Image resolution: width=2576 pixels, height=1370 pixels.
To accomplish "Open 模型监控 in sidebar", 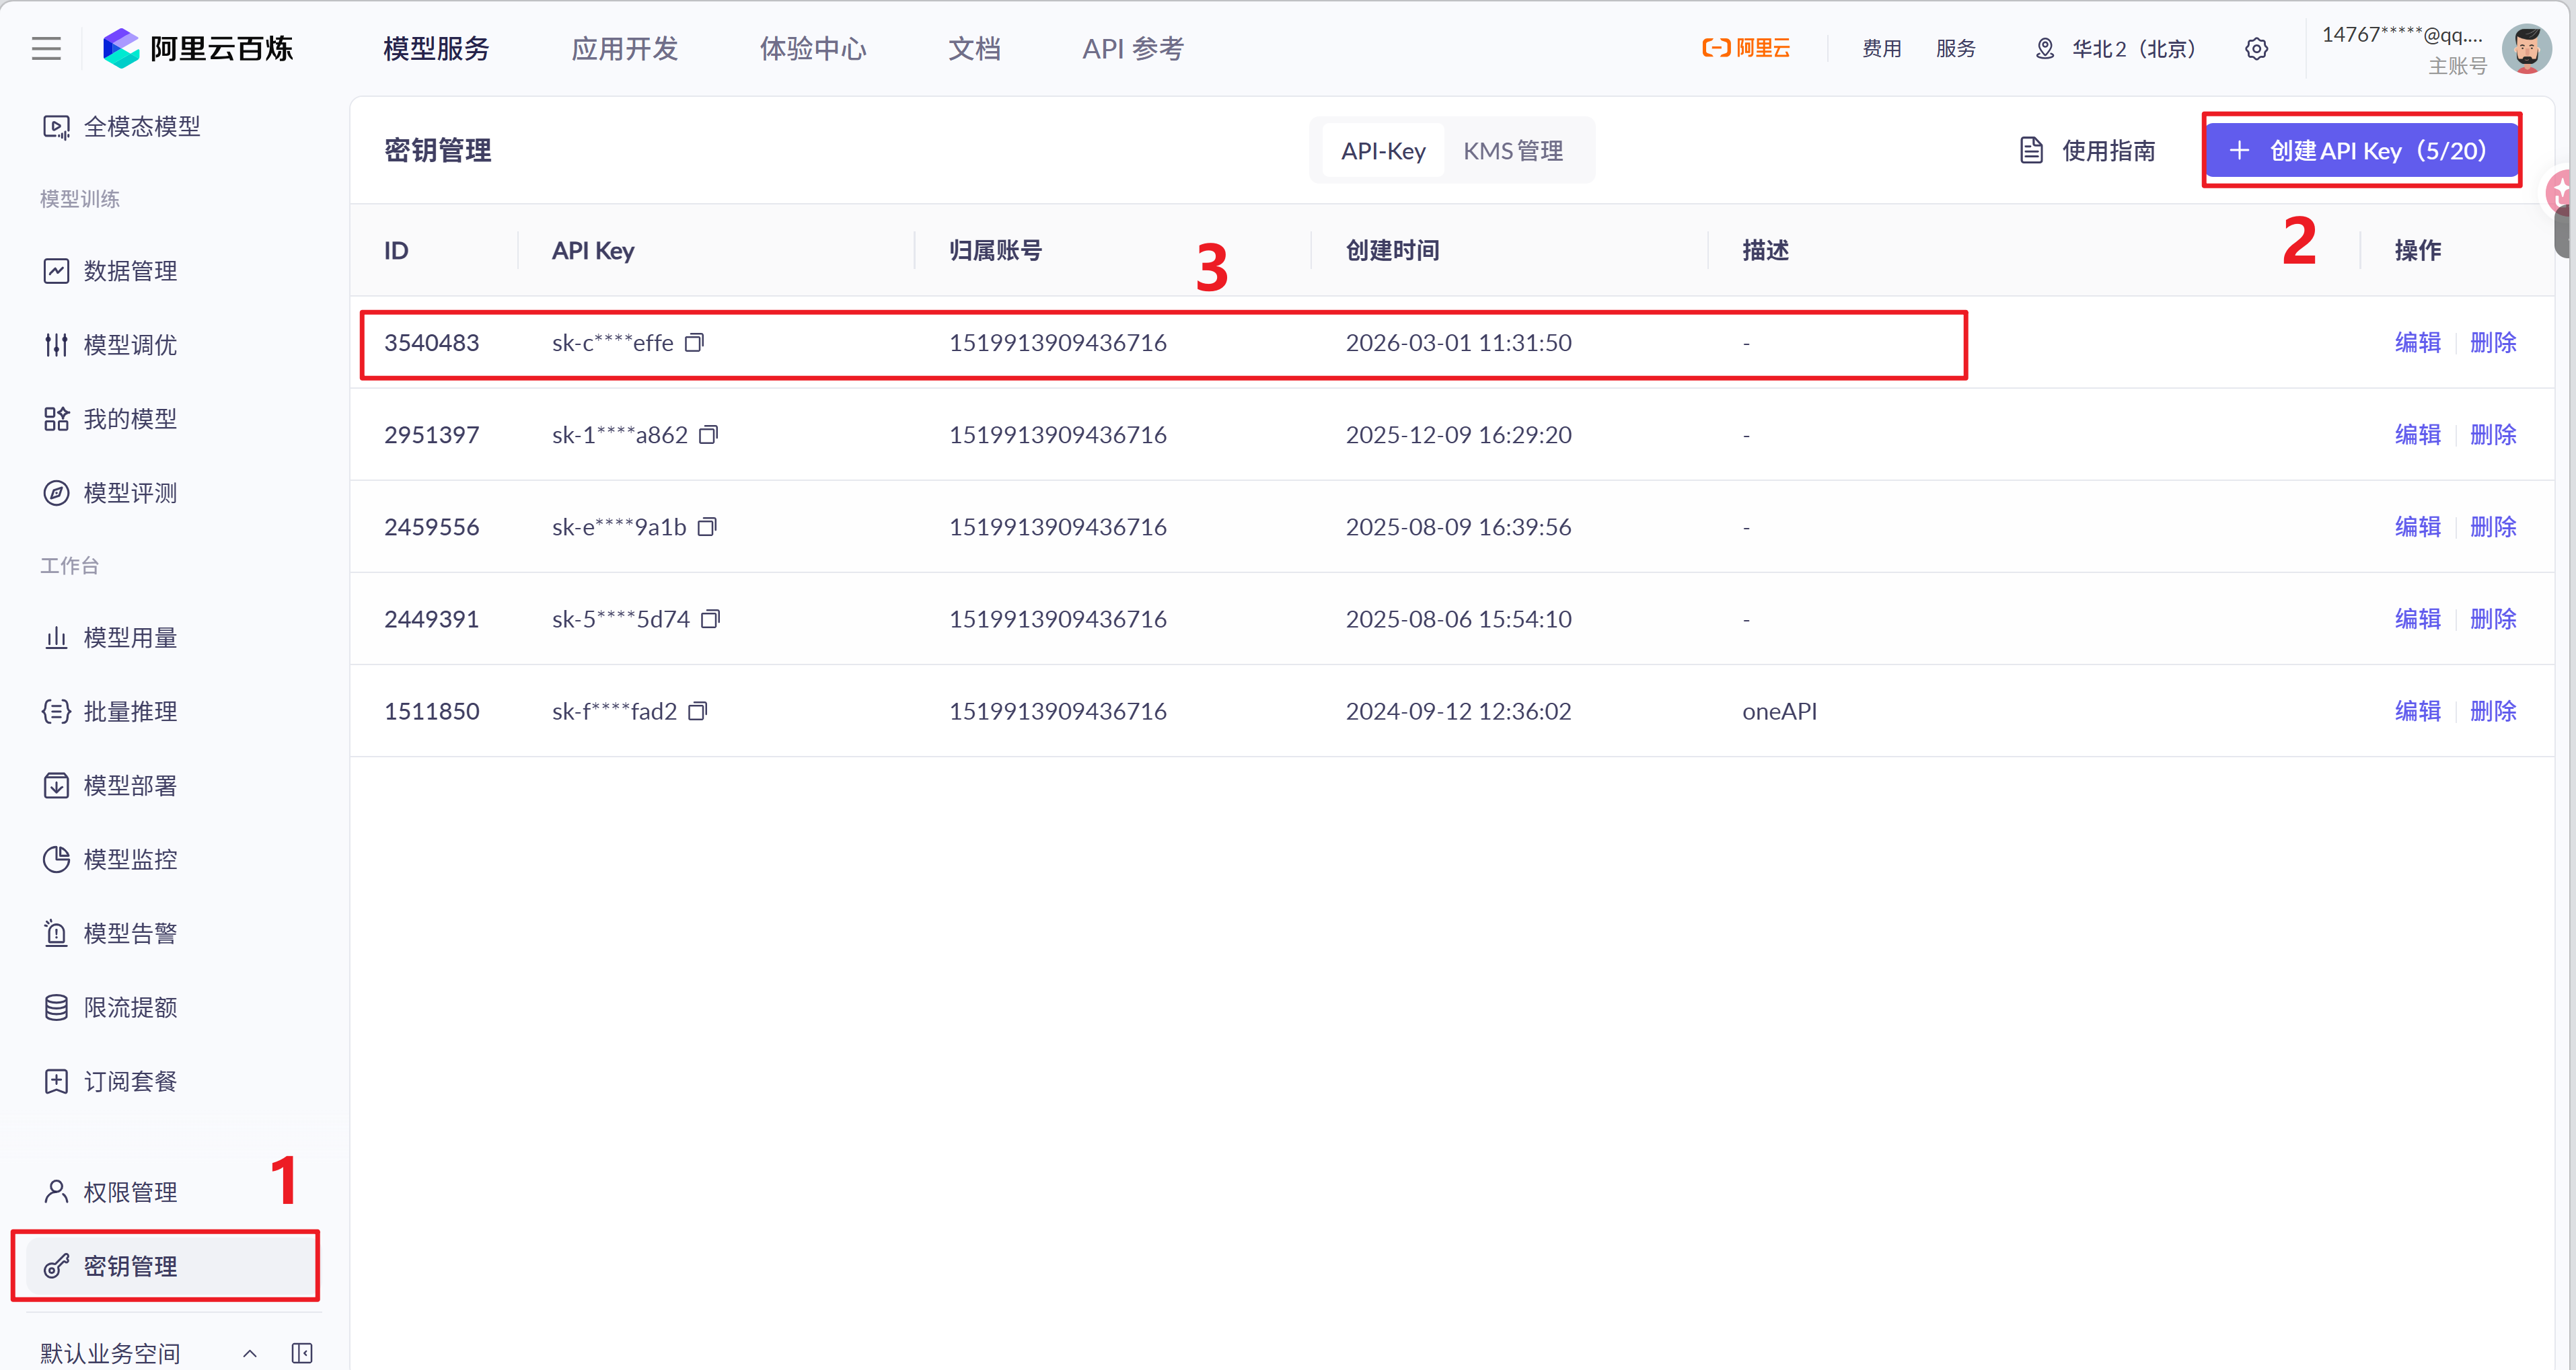I will [x=130, y=859].
